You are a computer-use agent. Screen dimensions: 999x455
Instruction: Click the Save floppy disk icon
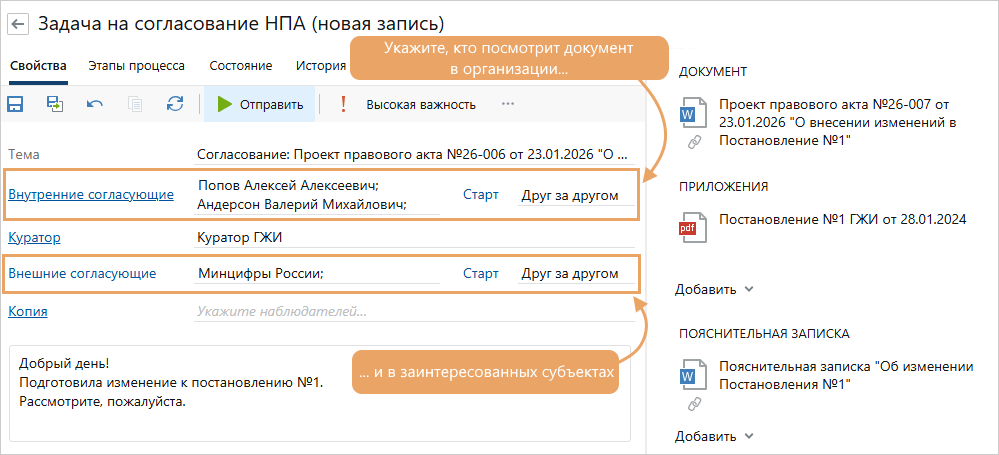pyautogui.click(x=16, y=104)
